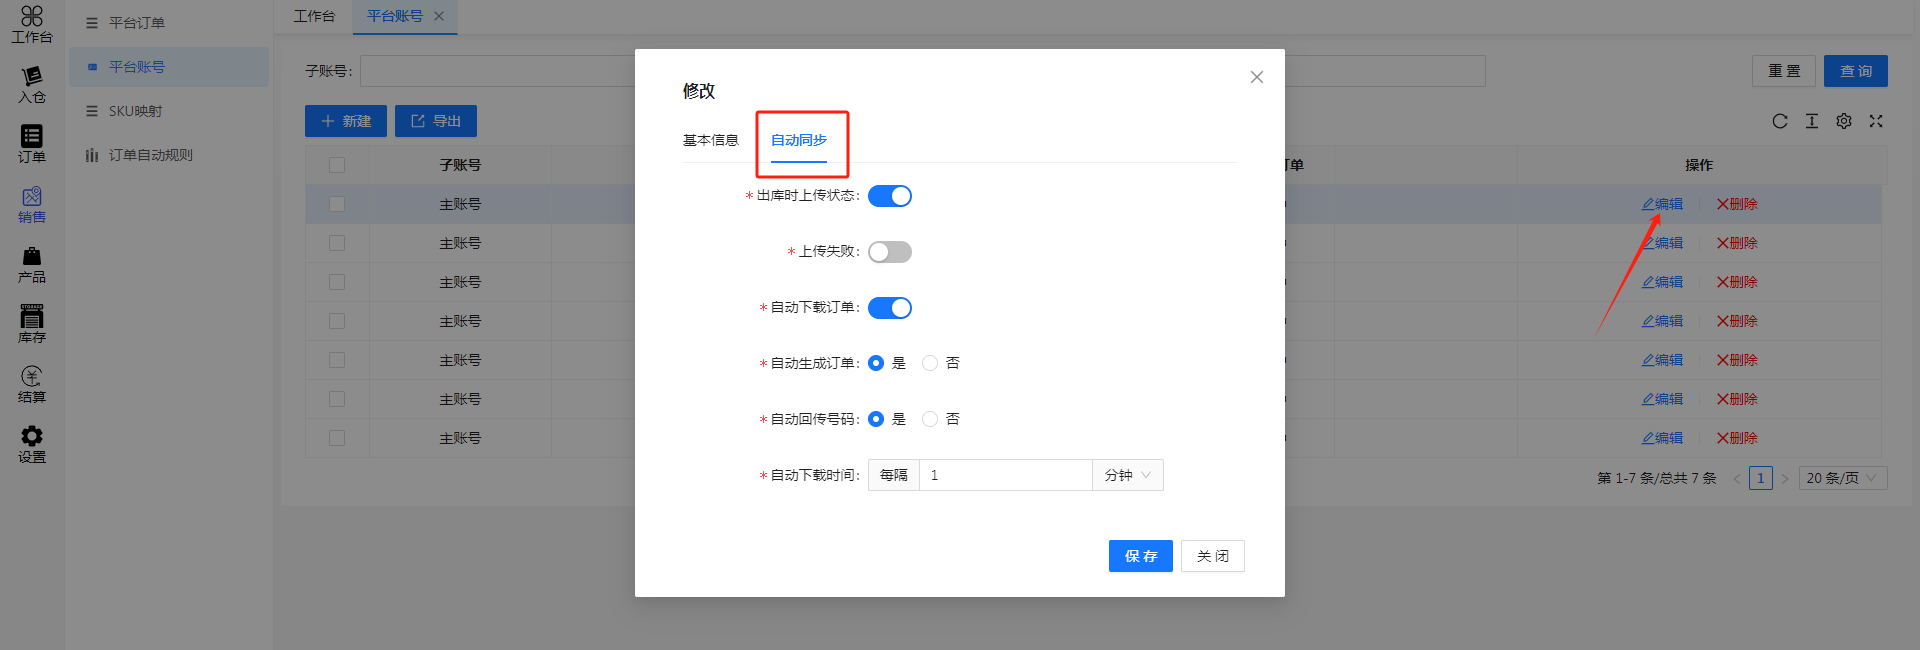Enable the 上传失败 switch

889,252
